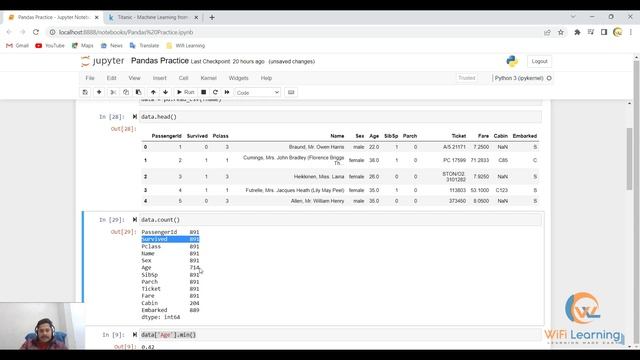Restart kernel and run all cells icon
640x360 pixels.
227,92
